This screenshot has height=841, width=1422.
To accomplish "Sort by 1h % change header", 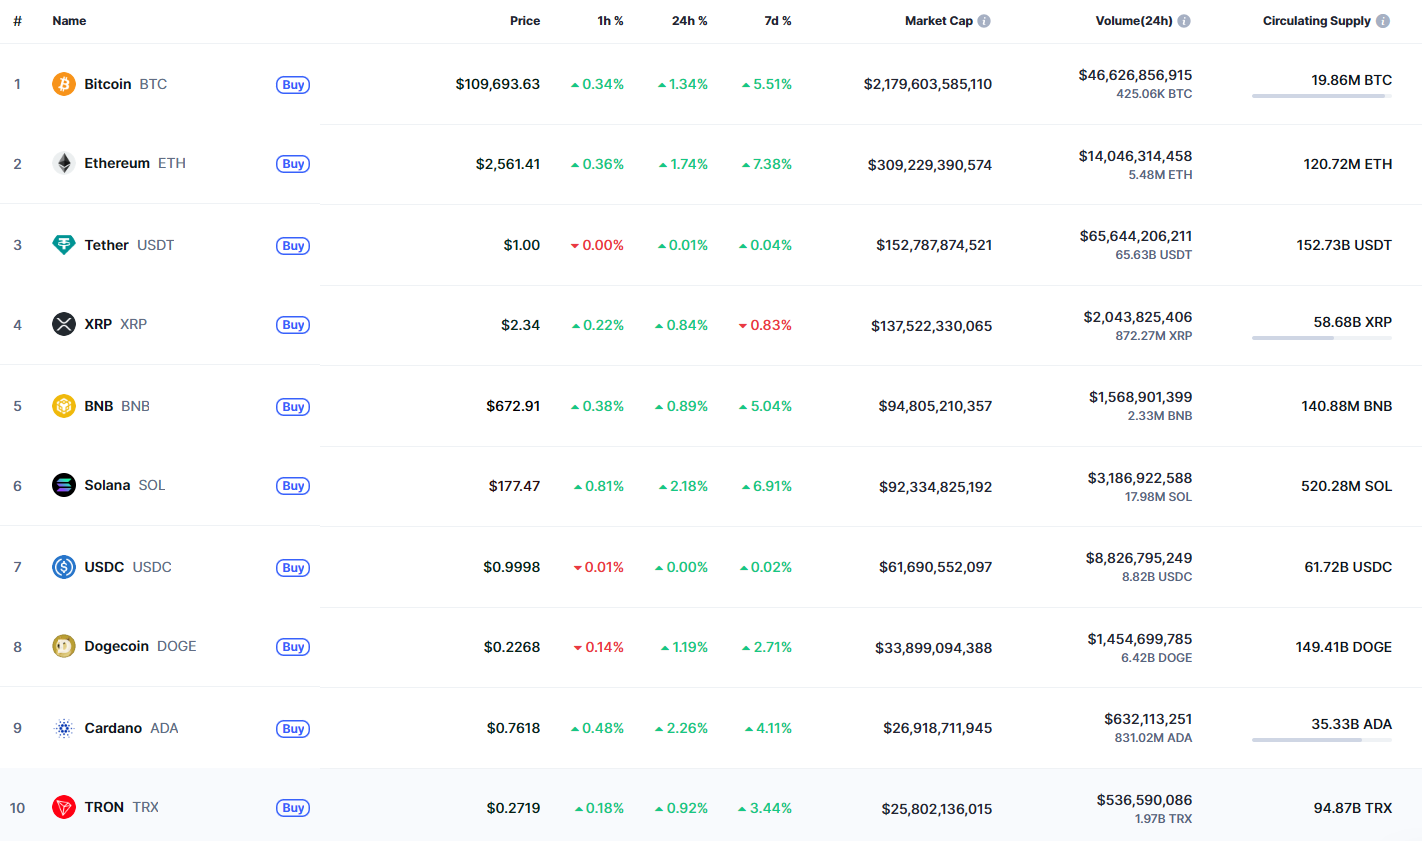I will pos(610,21).
